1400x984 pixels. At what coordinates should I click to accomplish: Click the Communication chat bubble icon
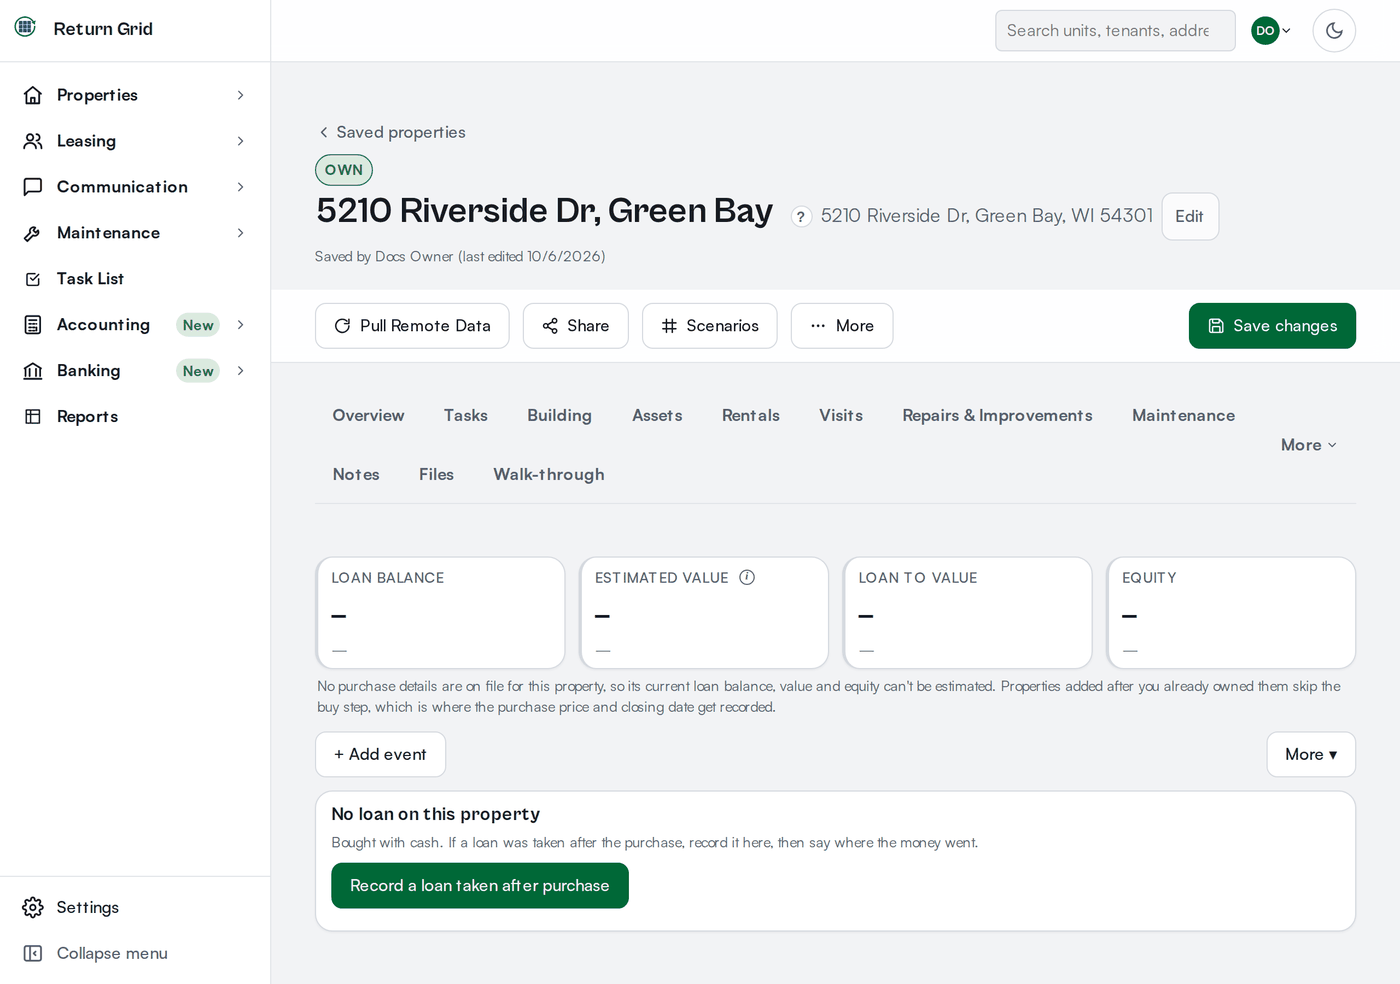click(x=33, y=187)
